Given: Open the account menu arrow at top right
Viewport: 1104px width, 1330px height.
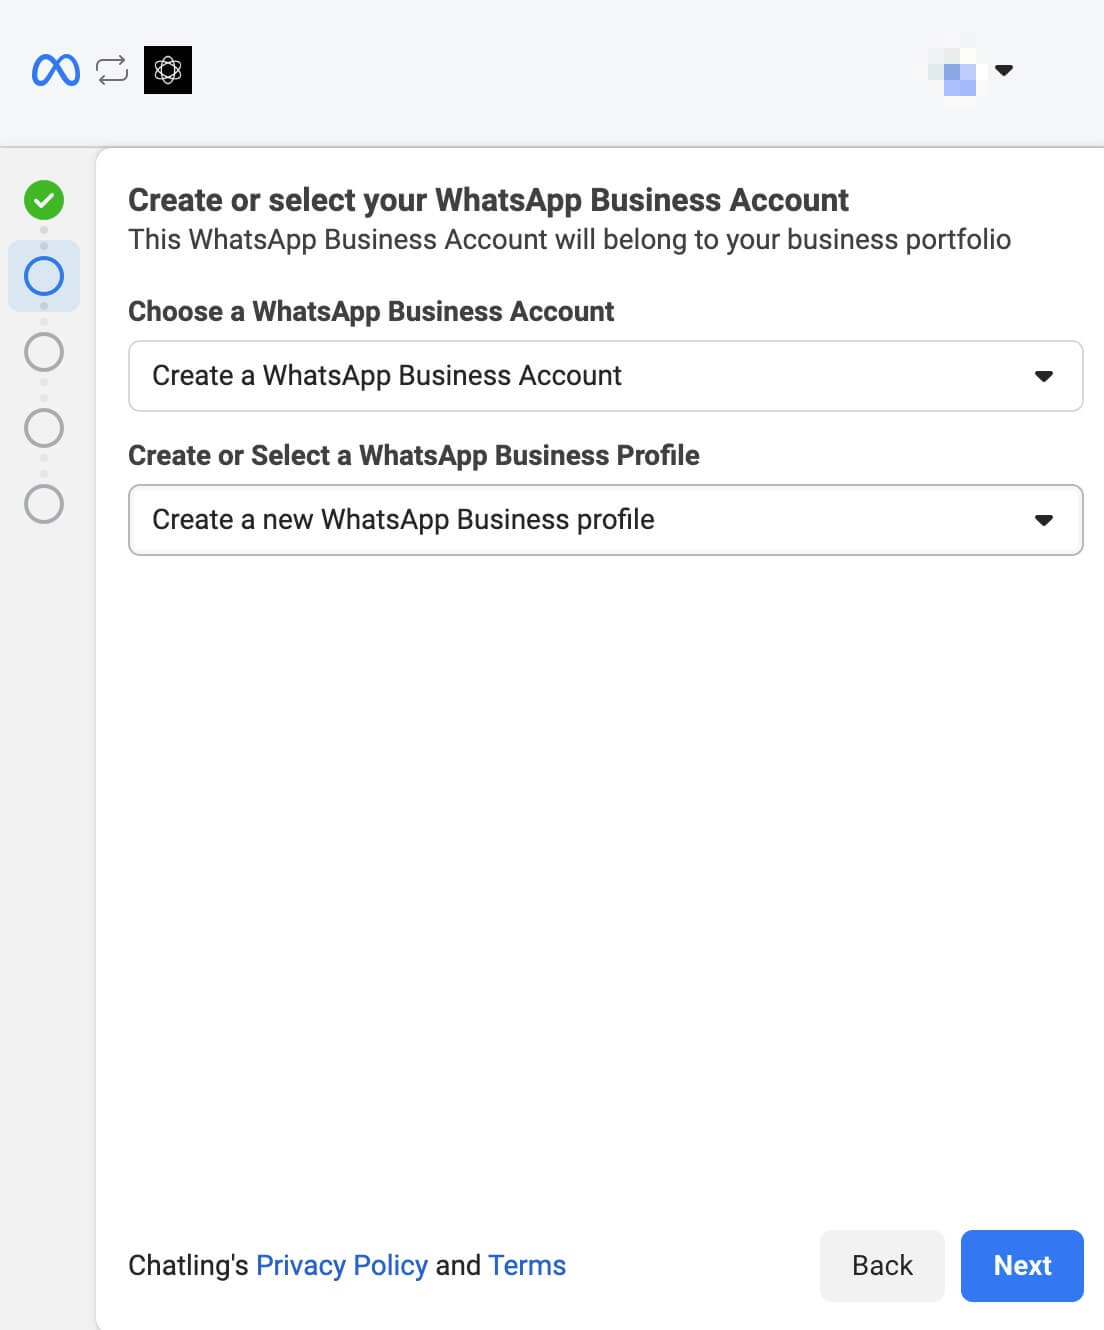Looking at the screenshot, I should pyautogui.click(x=1004, y=70).
